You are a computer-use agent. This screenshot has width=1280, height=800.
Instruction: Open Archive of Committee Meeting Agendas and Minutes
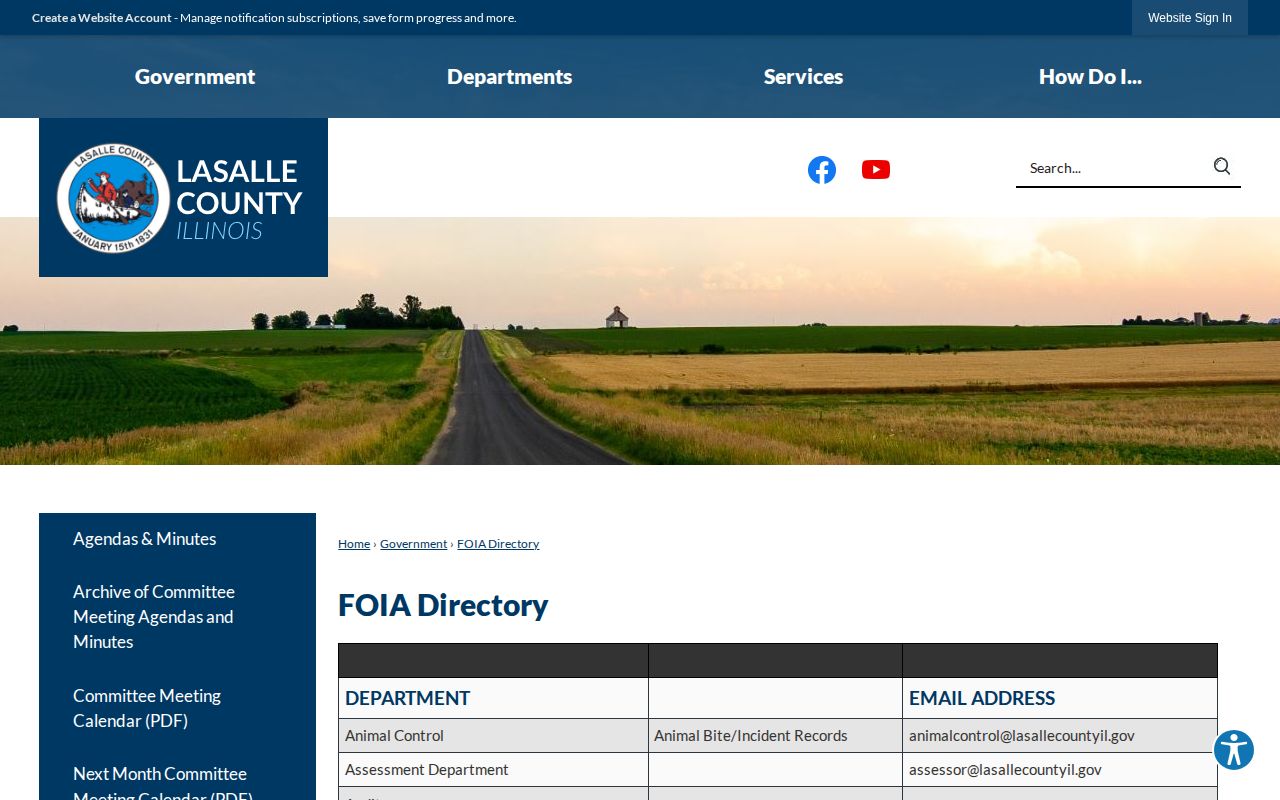coord(177,617)
